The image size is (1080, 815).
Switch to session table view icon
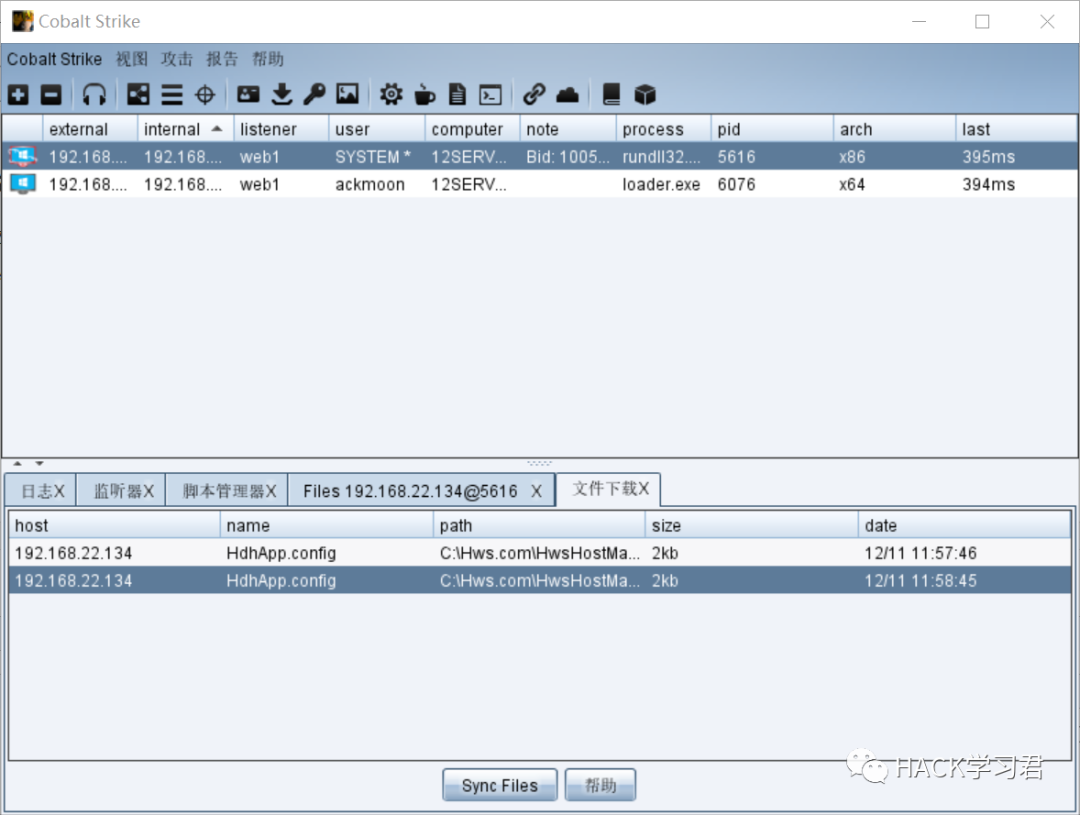click(172, 94)
